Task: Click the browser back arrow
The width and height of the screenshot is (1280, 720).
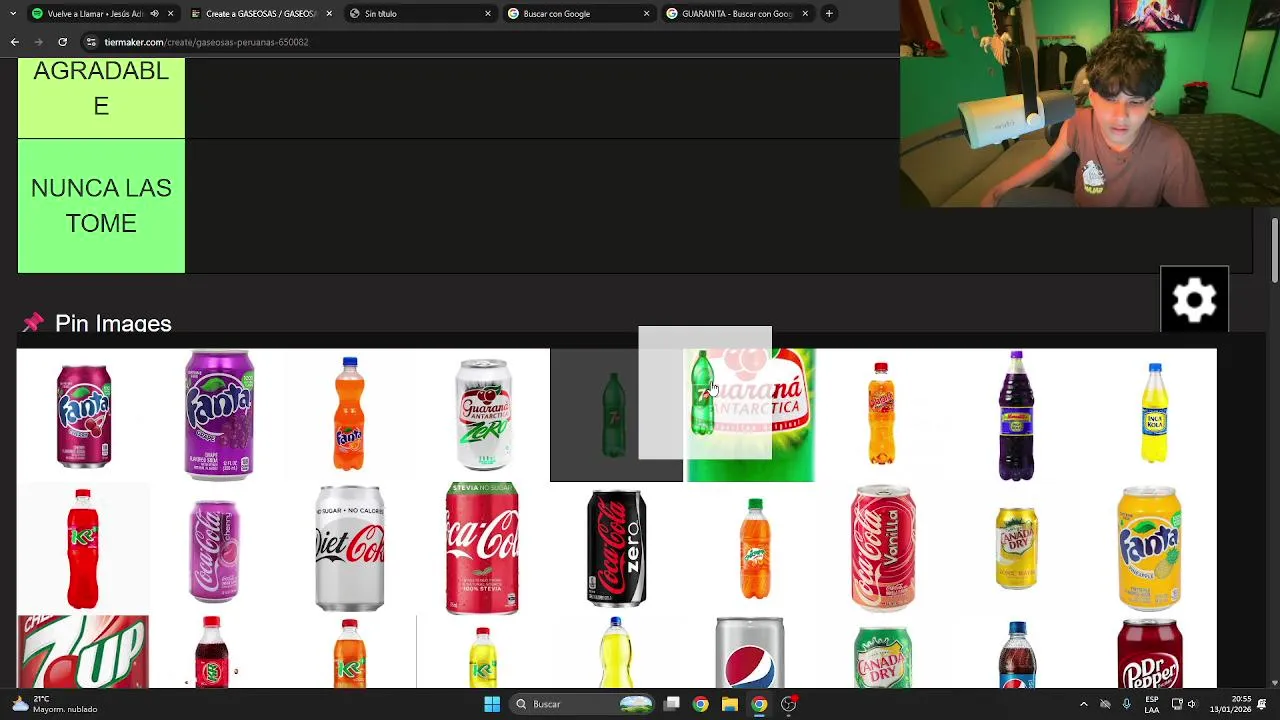Action: (14, 42)
